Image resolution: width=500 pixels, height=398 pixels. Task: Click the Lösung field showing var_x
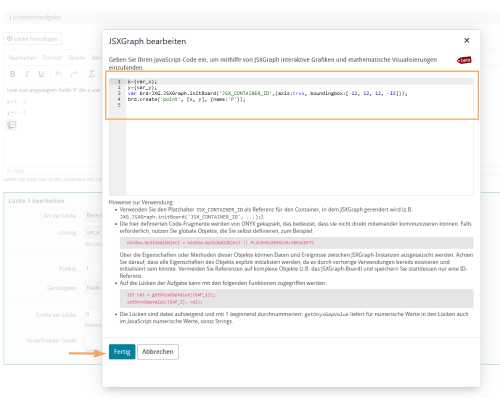(93, 232)
